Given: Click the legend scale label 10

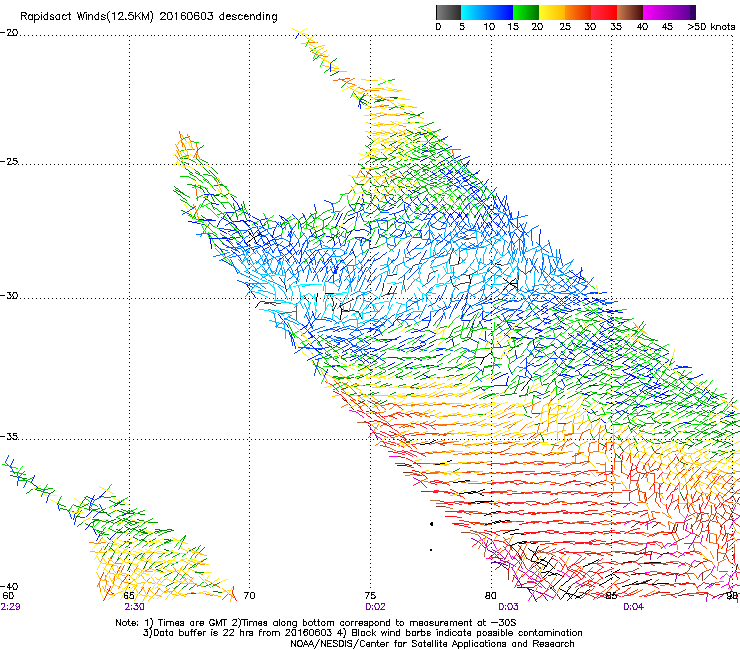Looking at the screenshot, I should [x=489, y=27].
